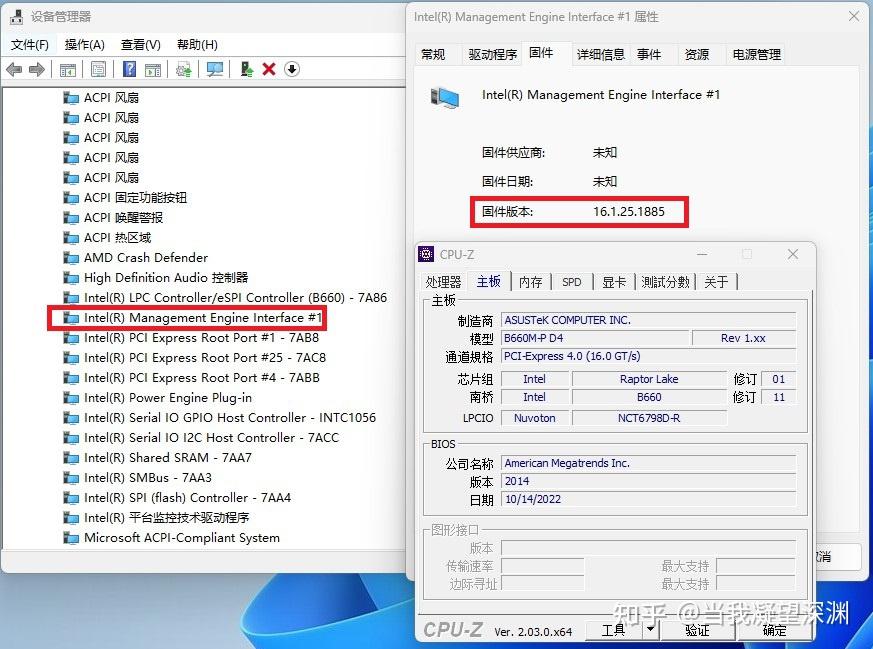Viewport: 873px width, 649px height.
Task: Switch to the 内存 tab in CPU-Z
Action: [x=530, y=282]
